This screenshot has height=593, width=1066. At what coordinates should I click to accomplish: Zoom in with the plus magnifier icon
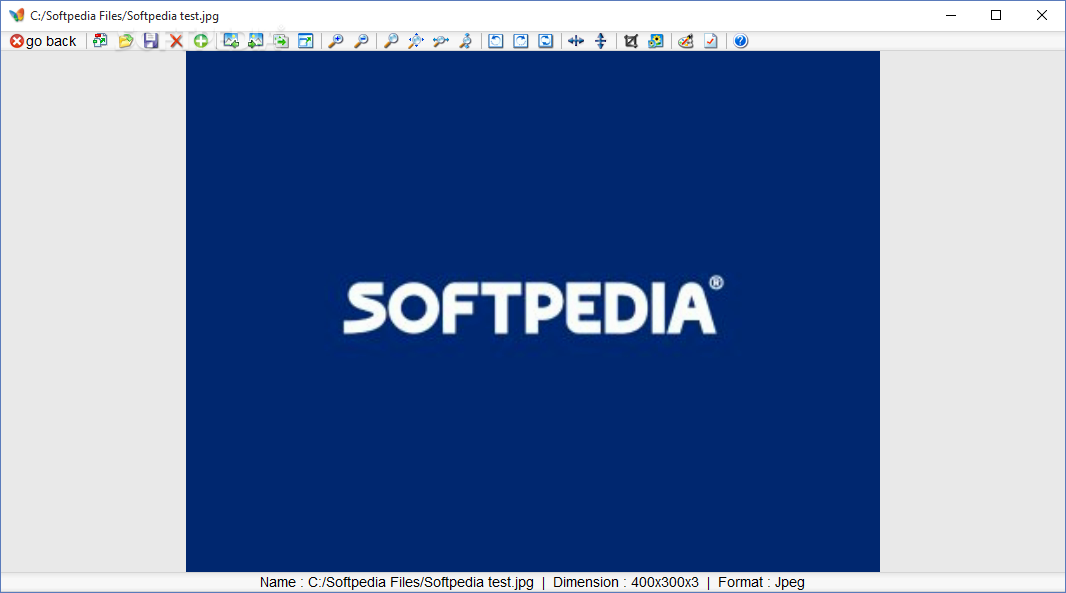tap(336, 41)
